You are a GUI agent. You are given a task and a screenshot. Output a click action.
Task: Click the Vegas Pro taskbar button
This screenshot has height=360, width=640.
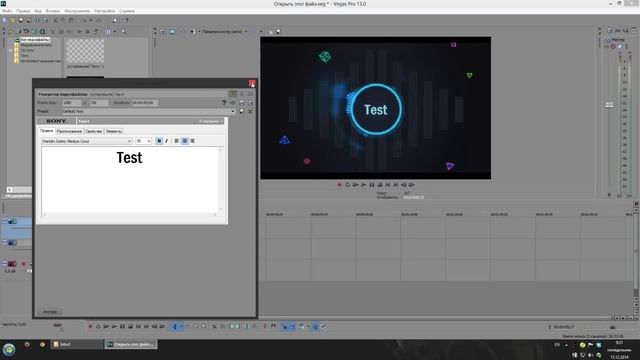pyautogui.click(x=131, y=344)
